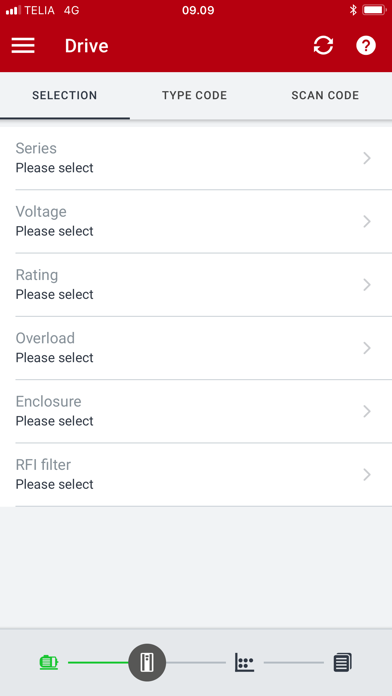Expand the Rating chevron
The width and height of the screenshot is (392, 696).
coord(367,285)
